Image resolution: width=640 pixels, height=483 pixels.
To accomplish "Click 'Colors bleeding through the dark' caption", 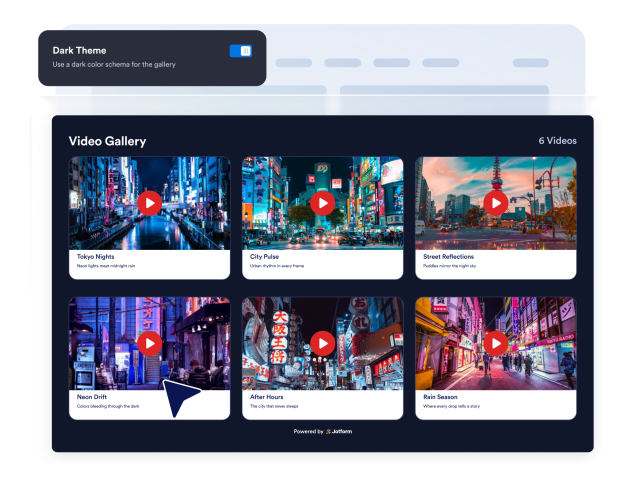I will click(108, 406).
